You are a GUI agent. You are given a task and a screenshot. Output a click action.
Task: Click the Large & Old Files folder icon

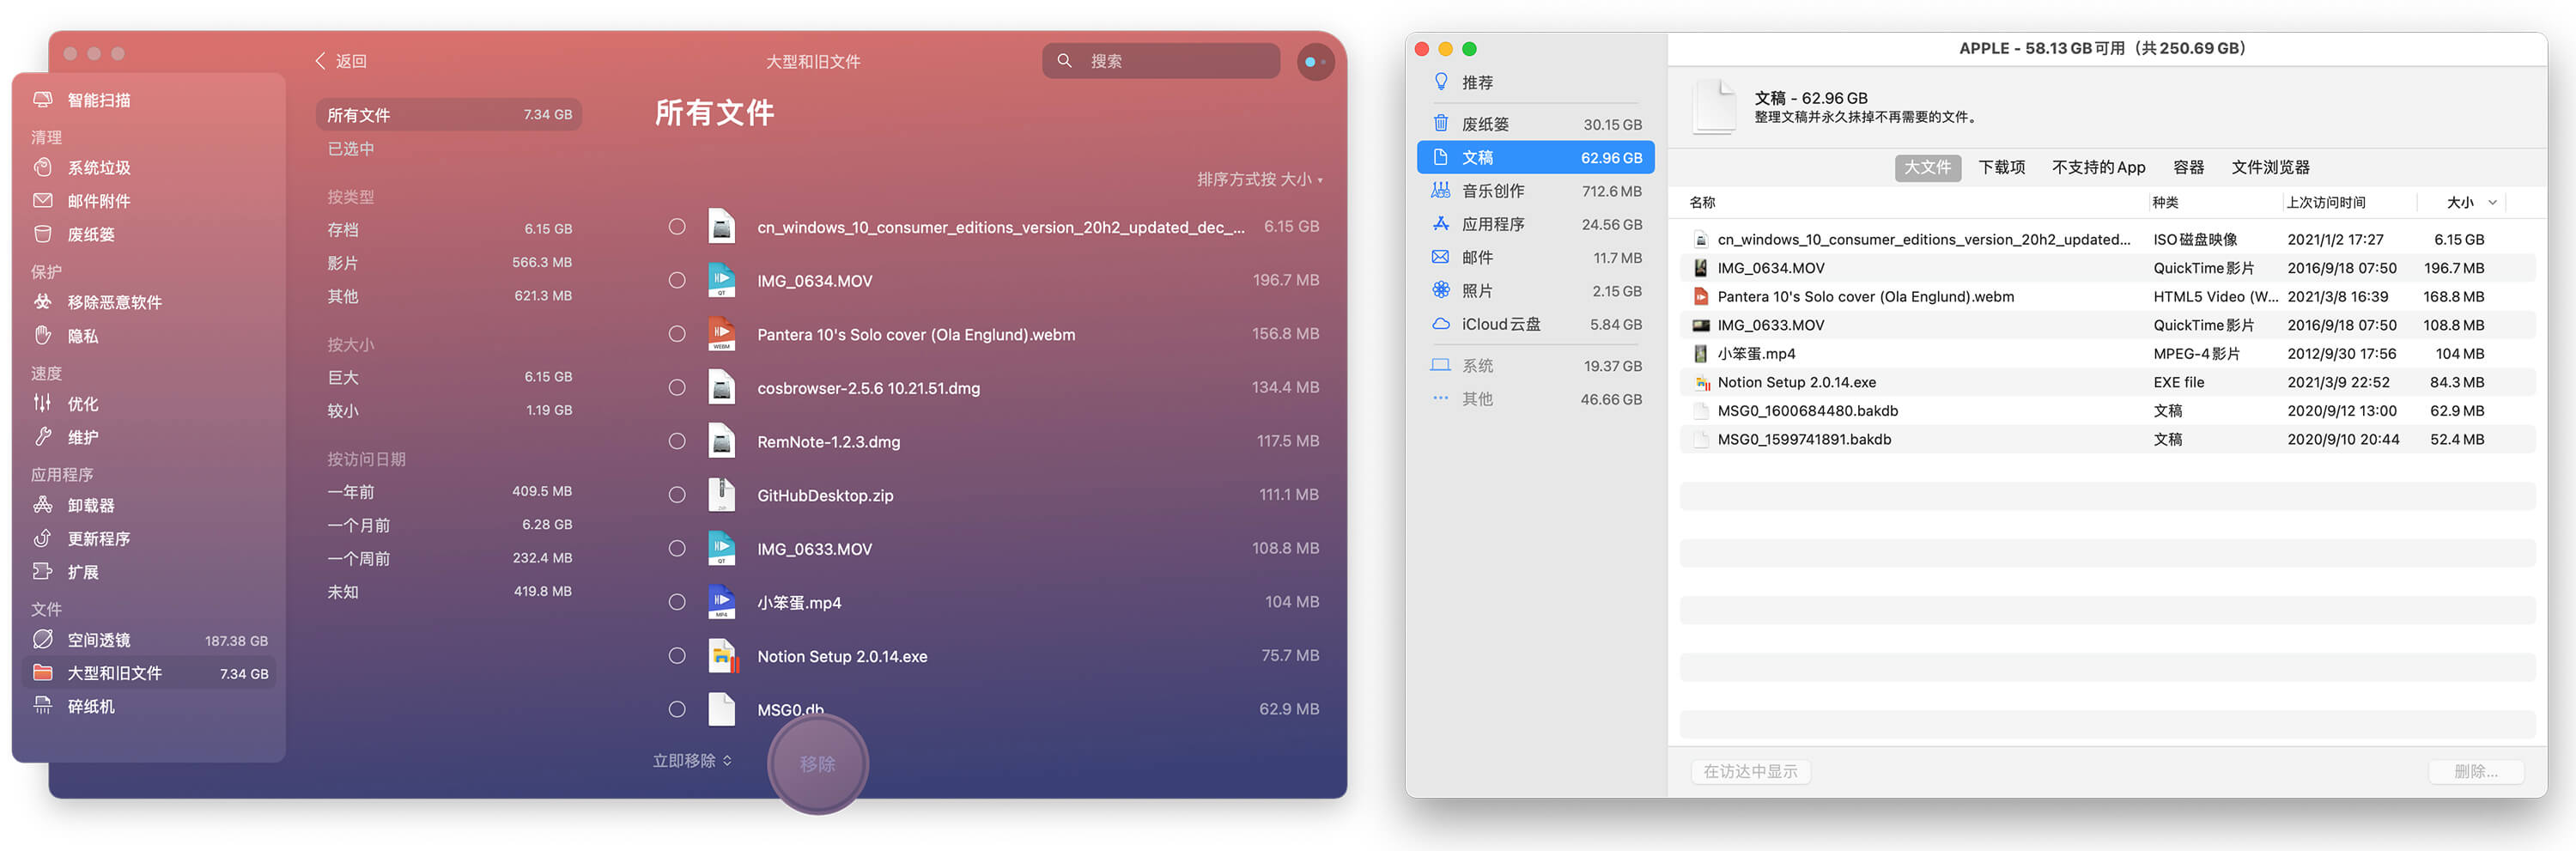click(43, 673)
